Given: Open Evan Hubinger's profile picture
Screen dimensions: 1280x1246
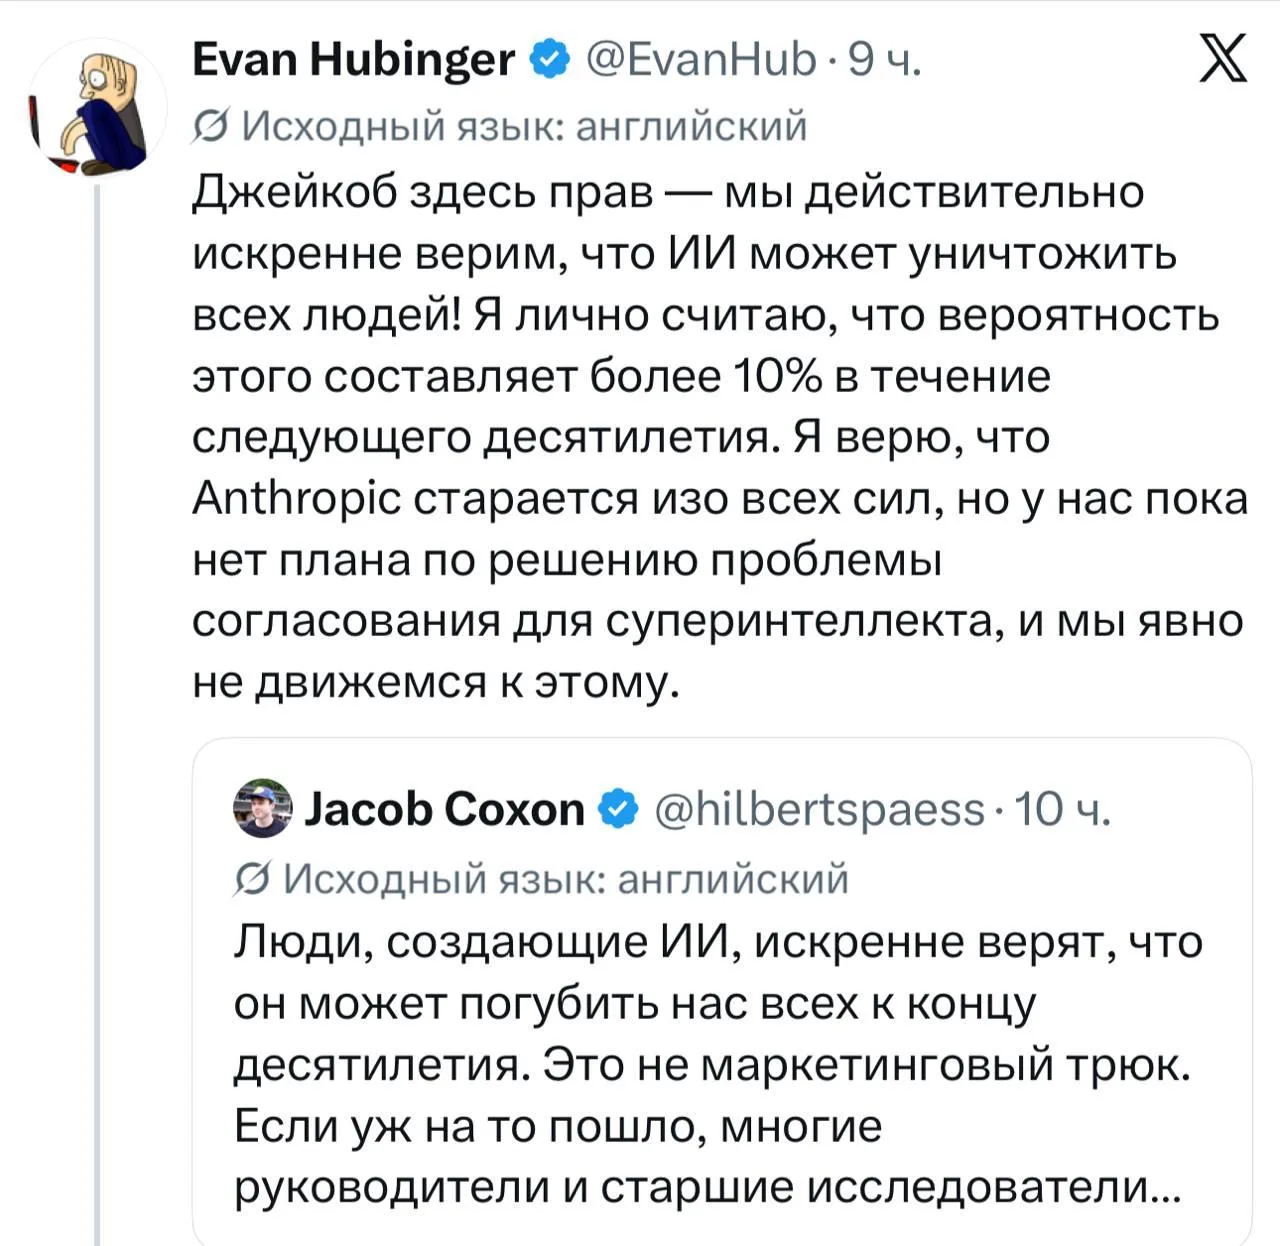Looking at the screenshot, I should pos(97,108).
